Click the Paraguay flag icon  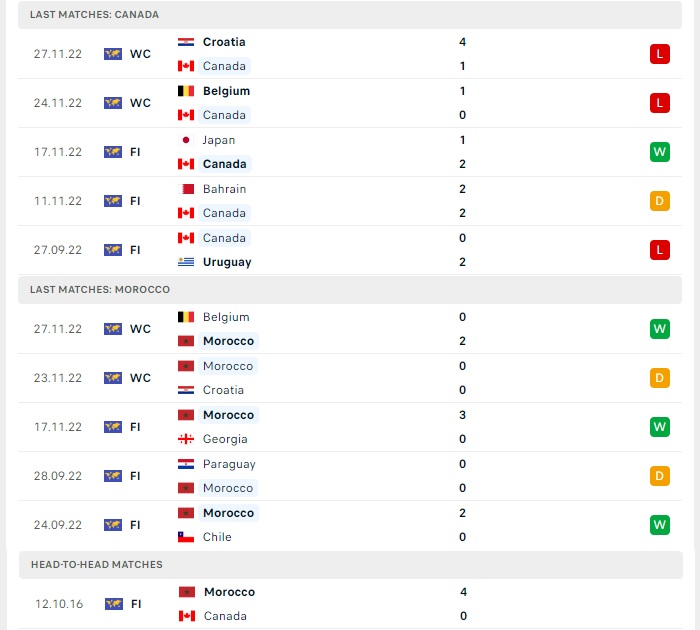coord(186,464)
